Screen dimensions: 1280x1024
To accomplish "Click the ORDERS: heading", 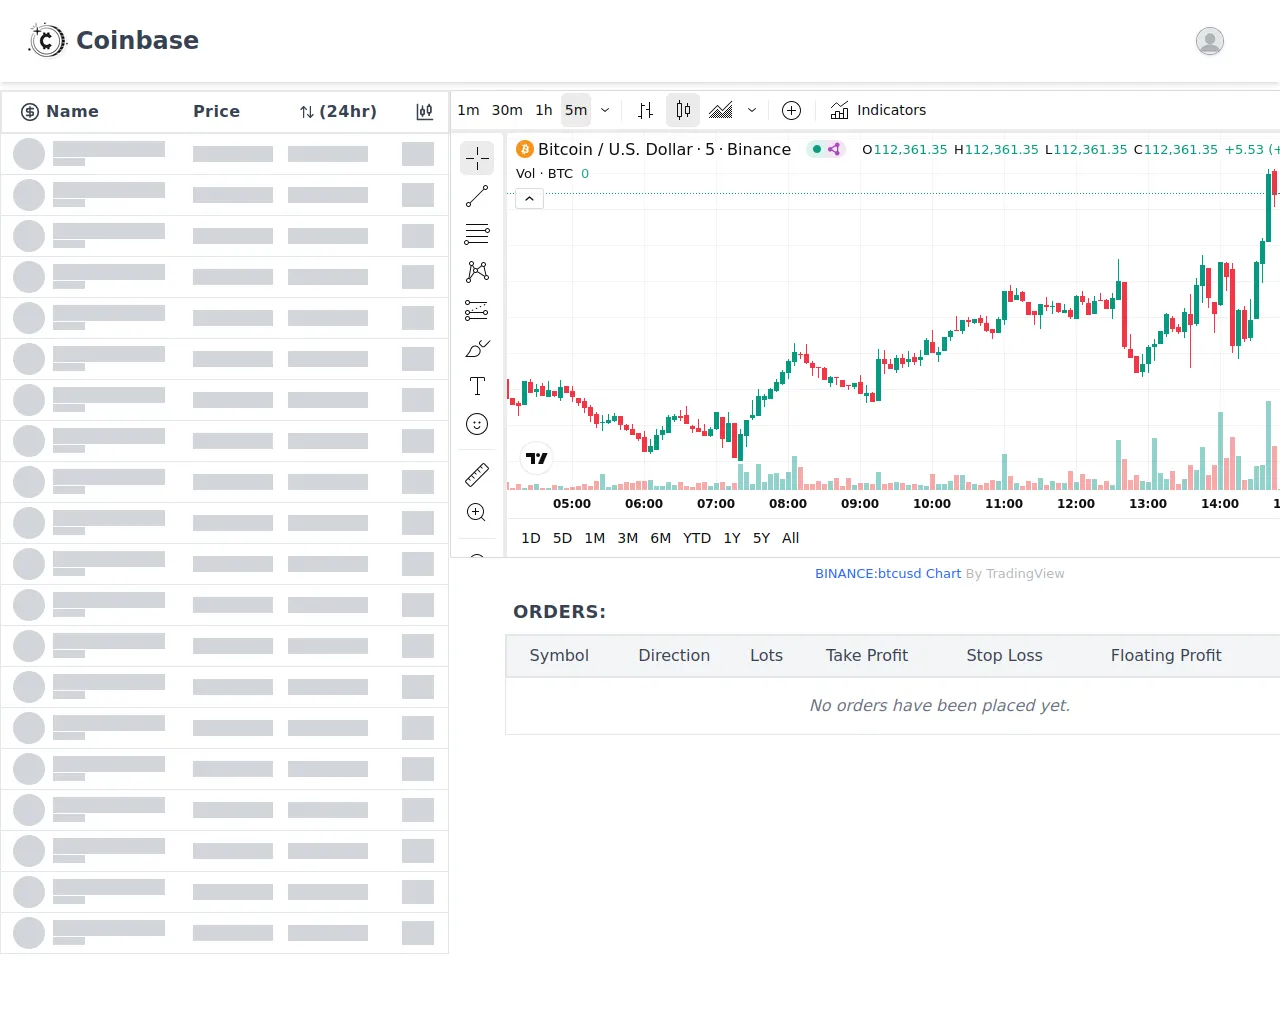I will 559,612.
